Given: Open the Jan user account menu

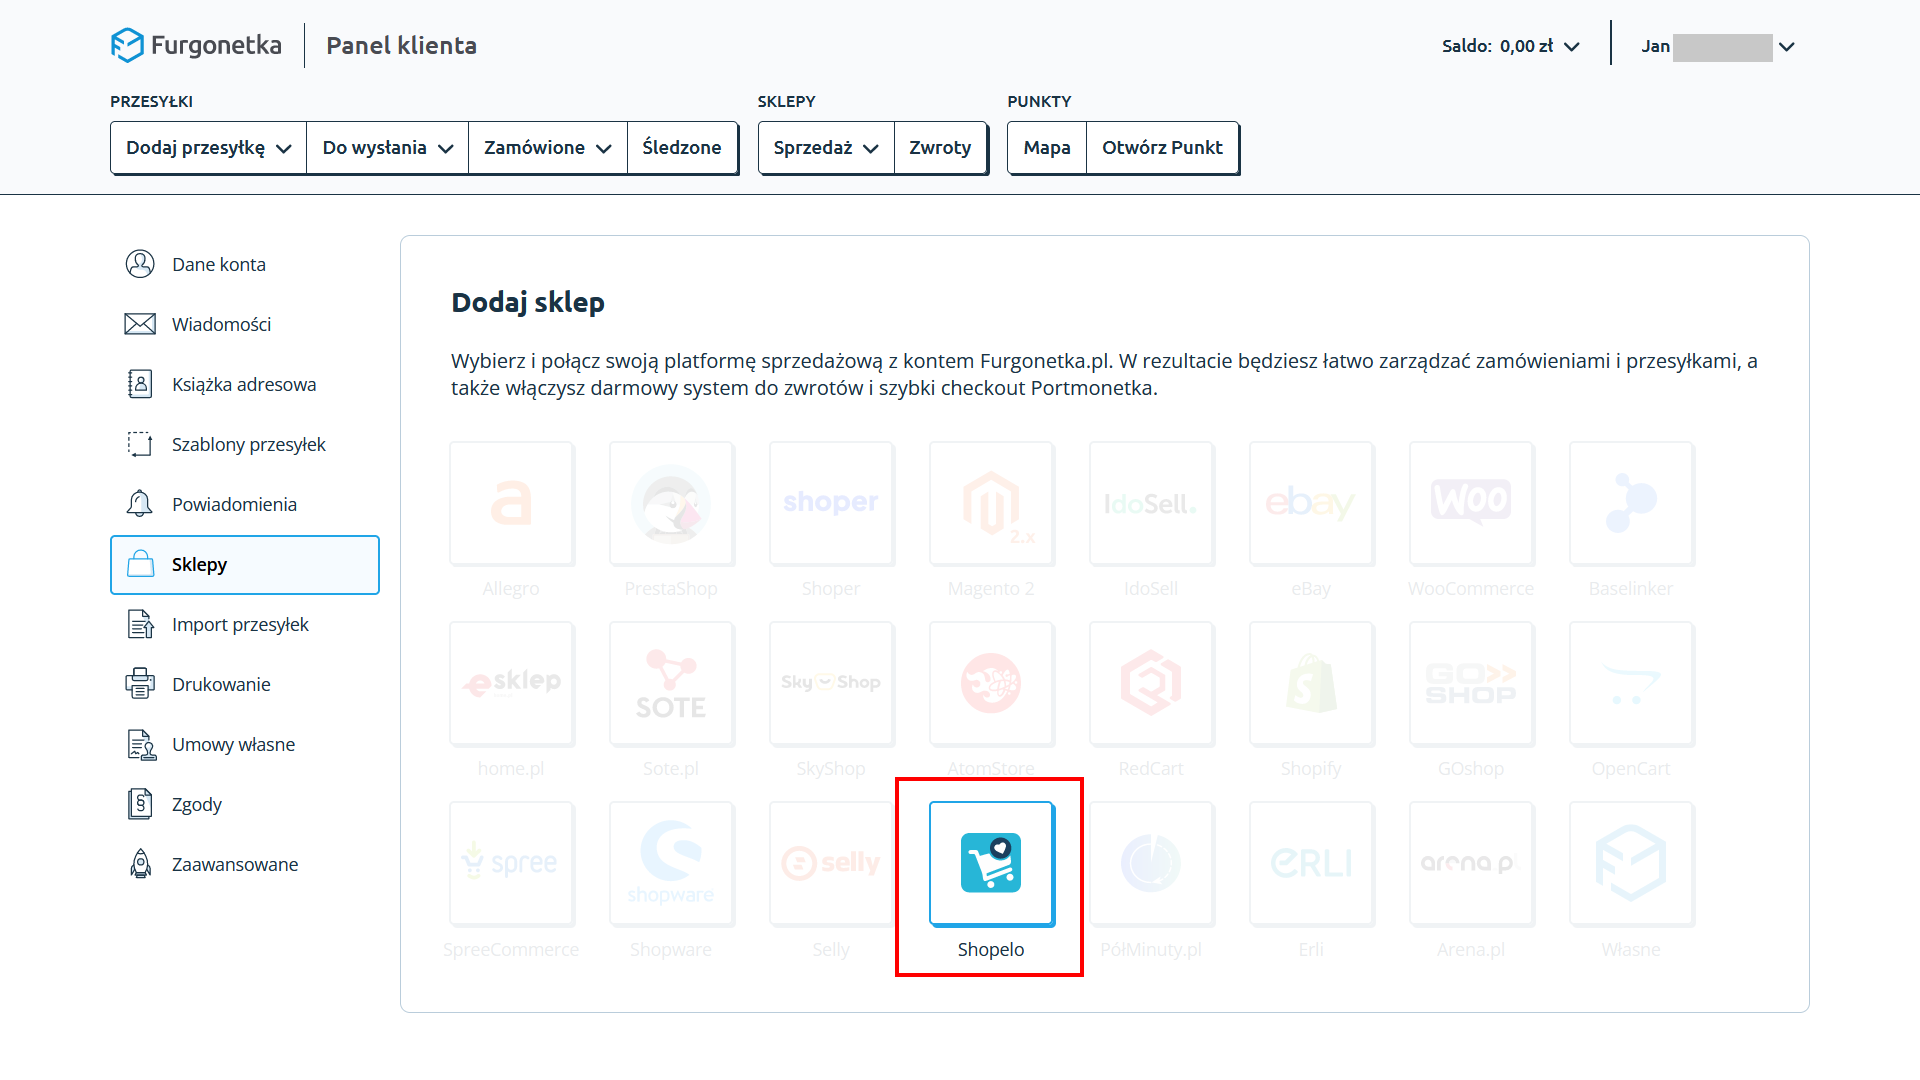Looking at the screenshot, I should pos(1718,46).
